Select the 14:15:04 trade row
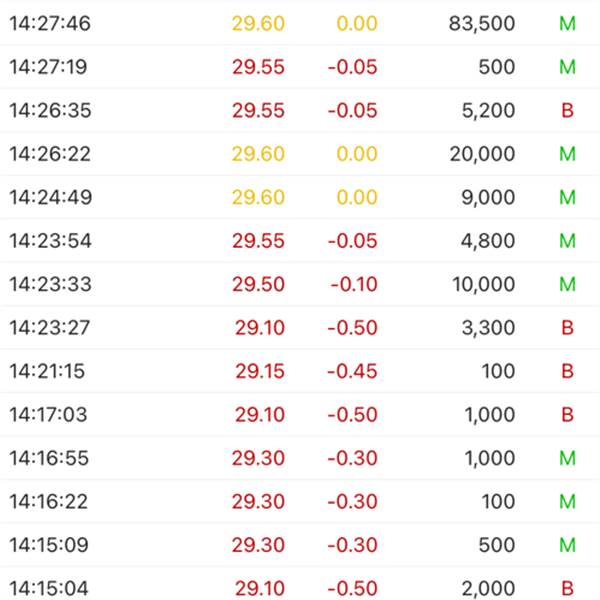Image resolution: width=600 pixels, height=600 pixels. [x=300, y=585]
